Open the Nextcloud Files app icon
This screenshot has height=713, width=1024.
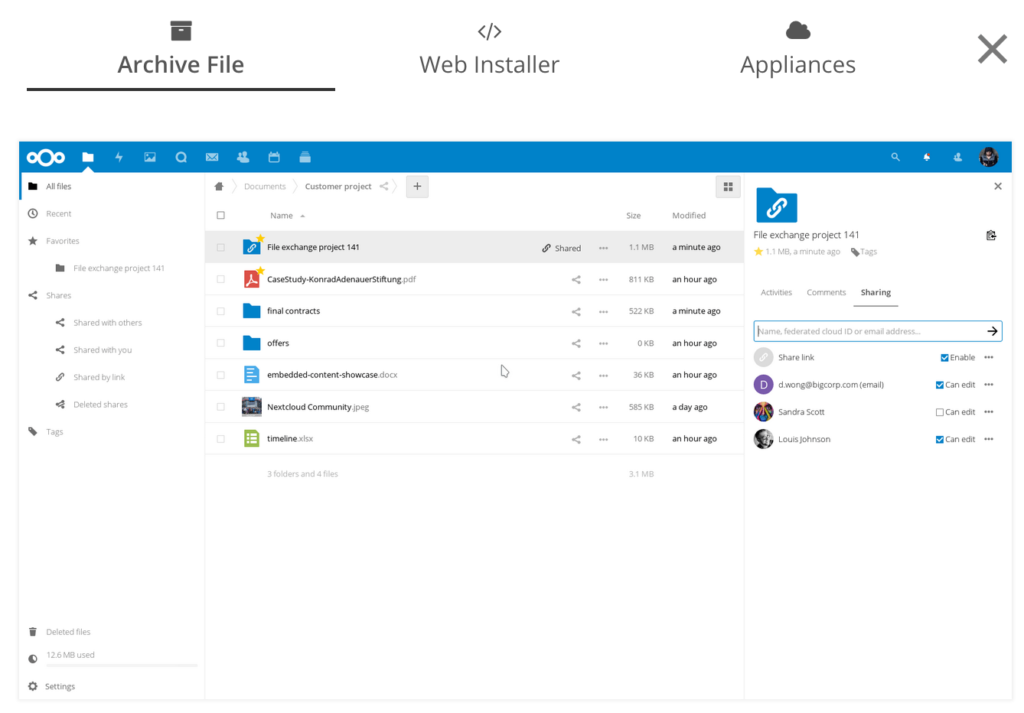pos(88,157)
